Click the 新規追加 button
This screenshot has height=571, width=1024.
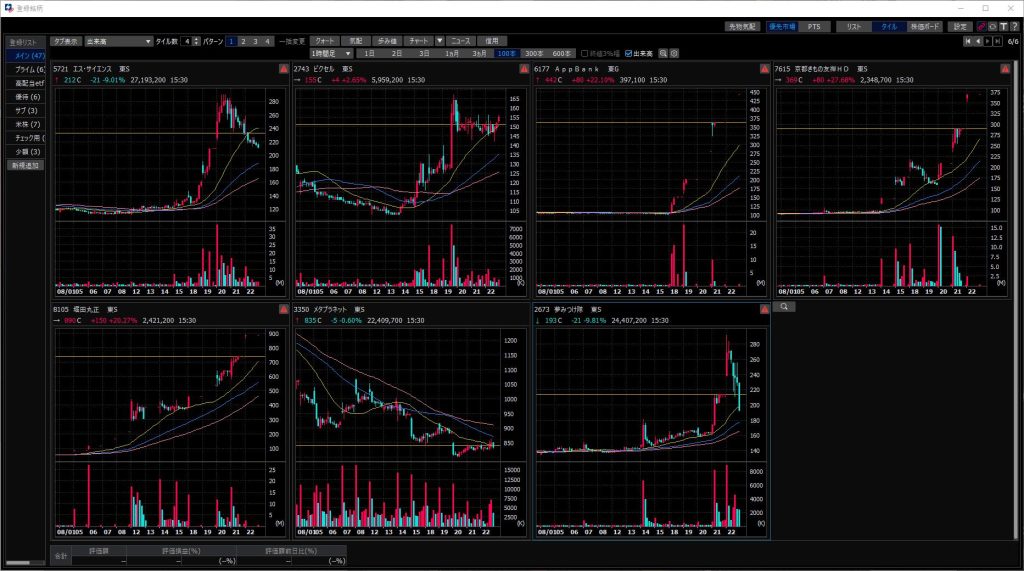[26, 165]
